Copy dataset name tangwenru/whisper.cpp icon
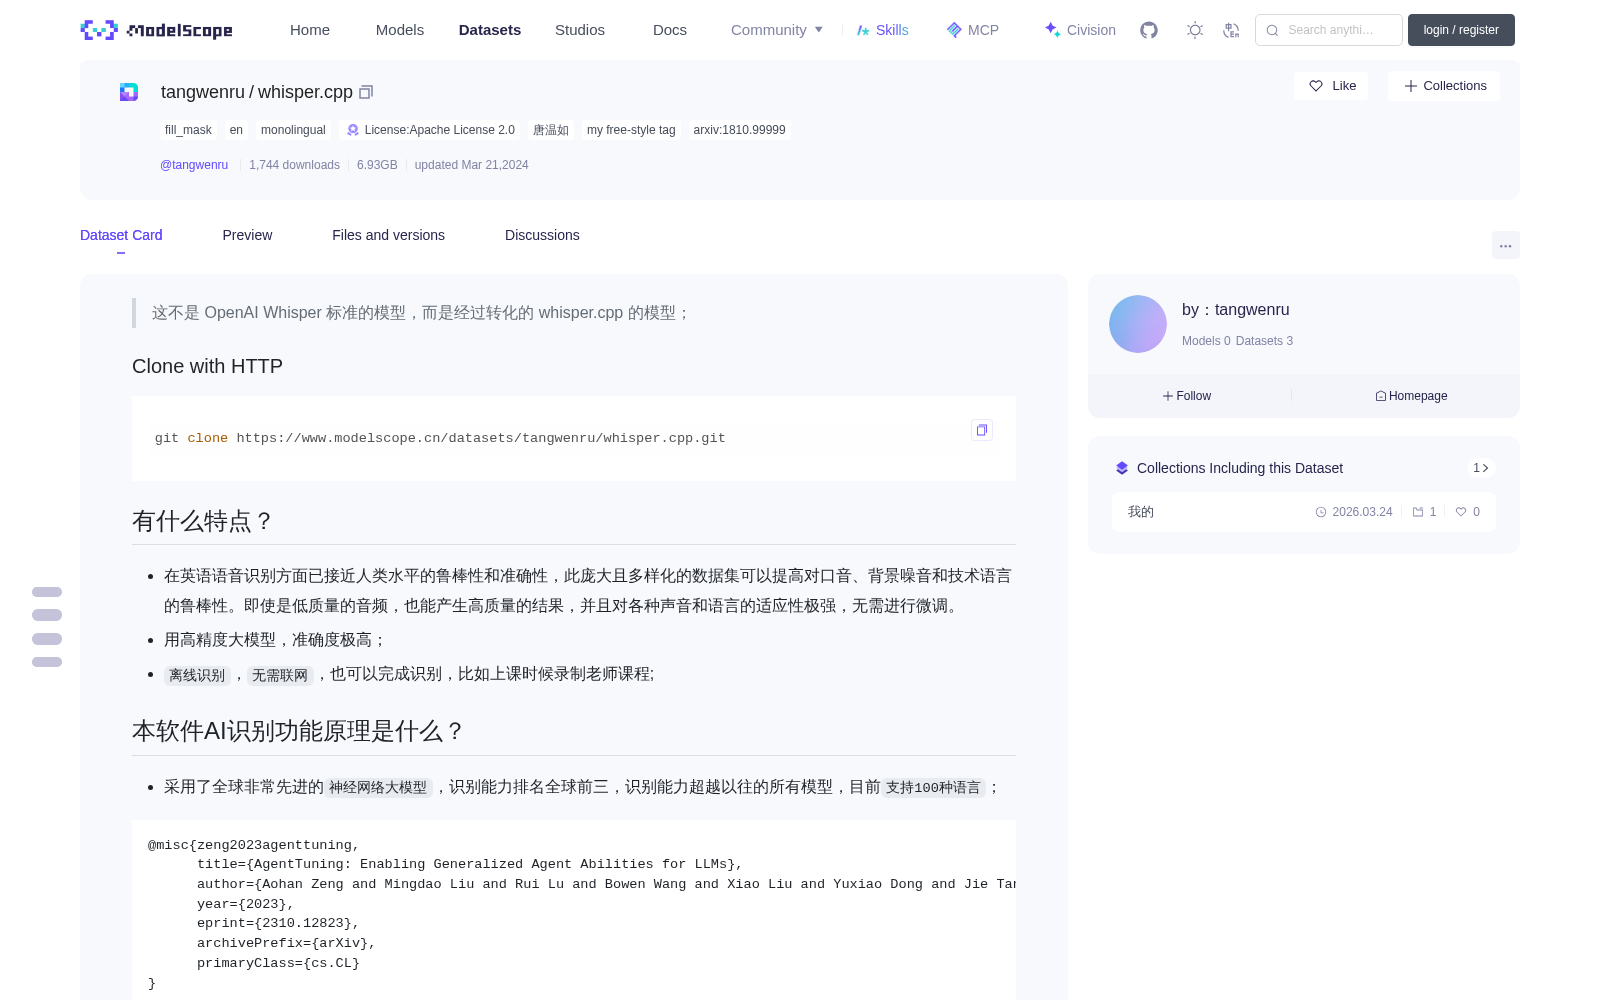This screenshot has height=1000, width=1600. 366,92
